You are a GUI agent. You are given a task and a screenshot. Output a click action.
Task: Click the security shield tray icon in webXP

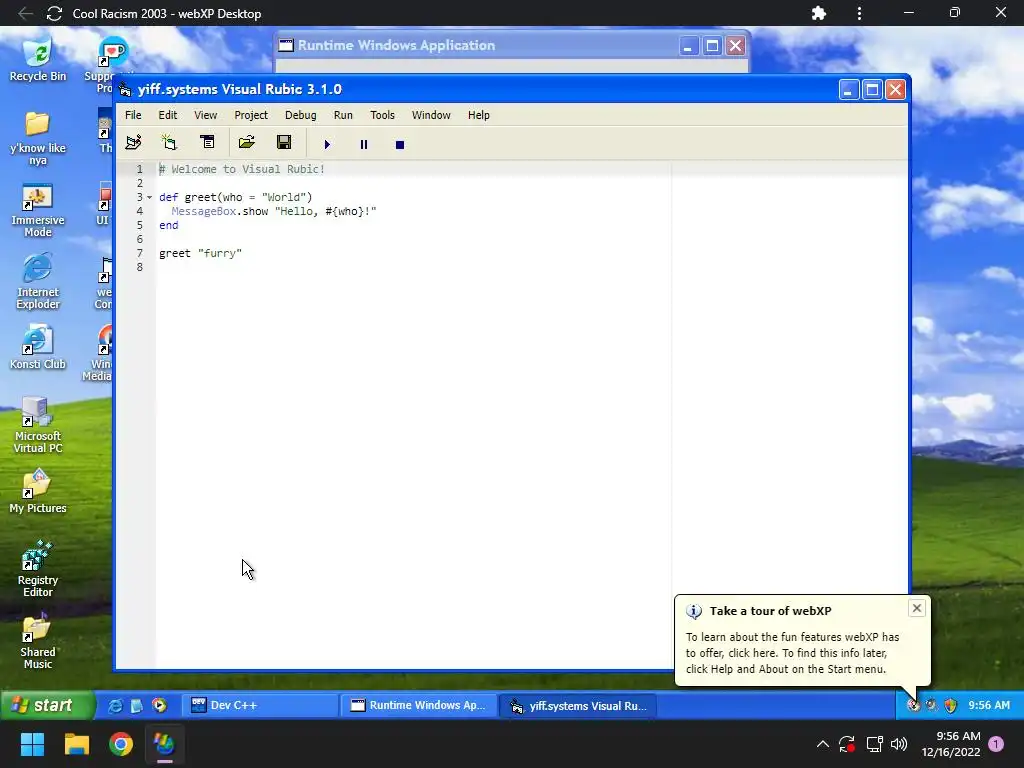point(951,705)
